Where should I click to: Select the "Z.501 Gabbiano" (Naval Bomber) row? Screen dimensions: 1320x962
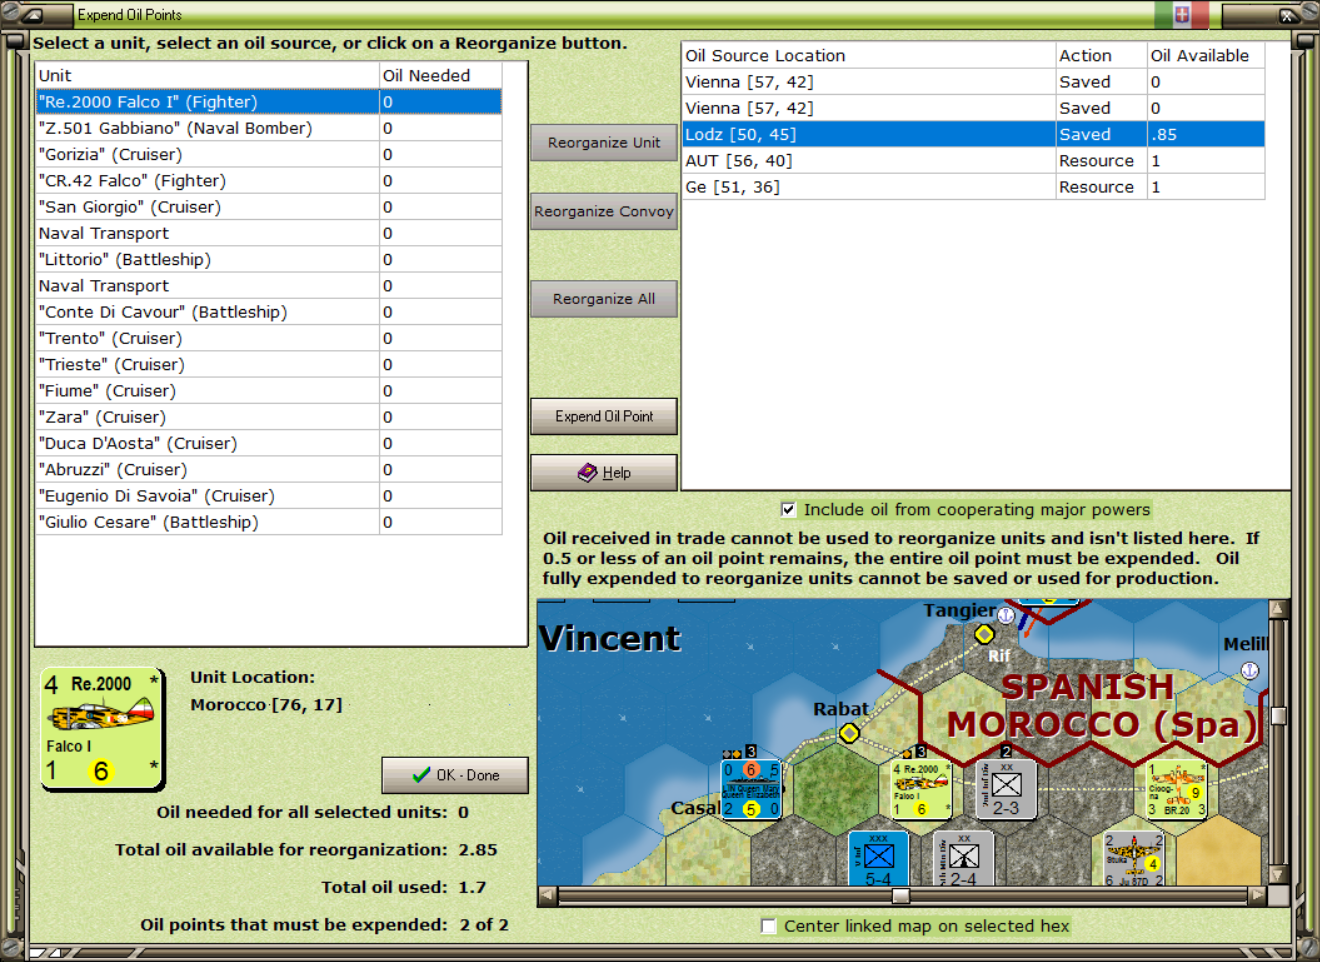pyautogui.click(x=268, y=128)
